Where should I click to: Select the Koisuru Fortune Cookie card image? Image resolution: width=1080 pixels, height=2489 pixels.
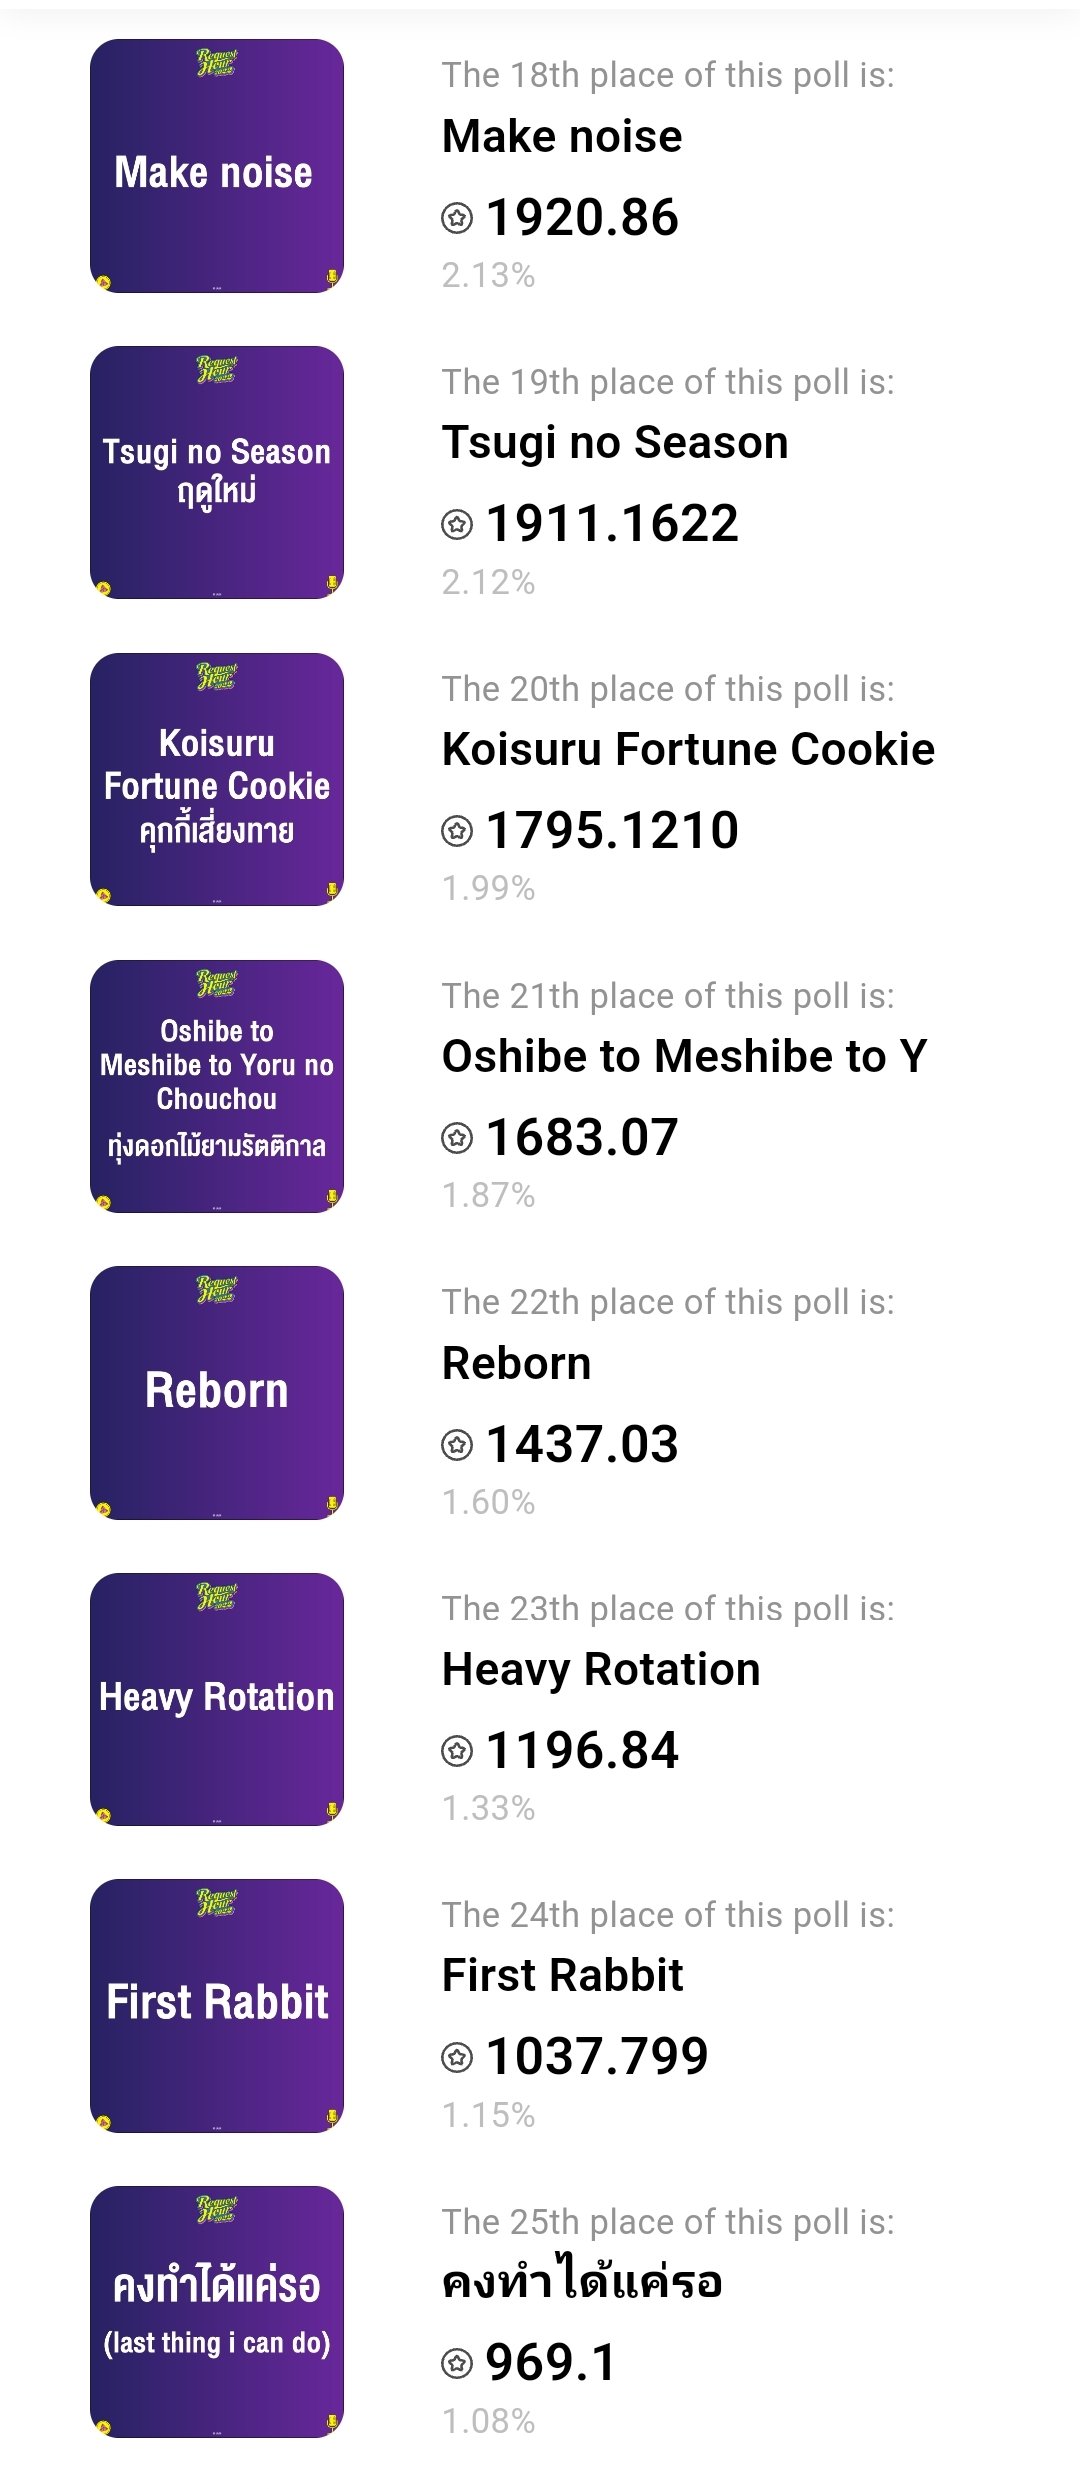[x=217, y=780]
